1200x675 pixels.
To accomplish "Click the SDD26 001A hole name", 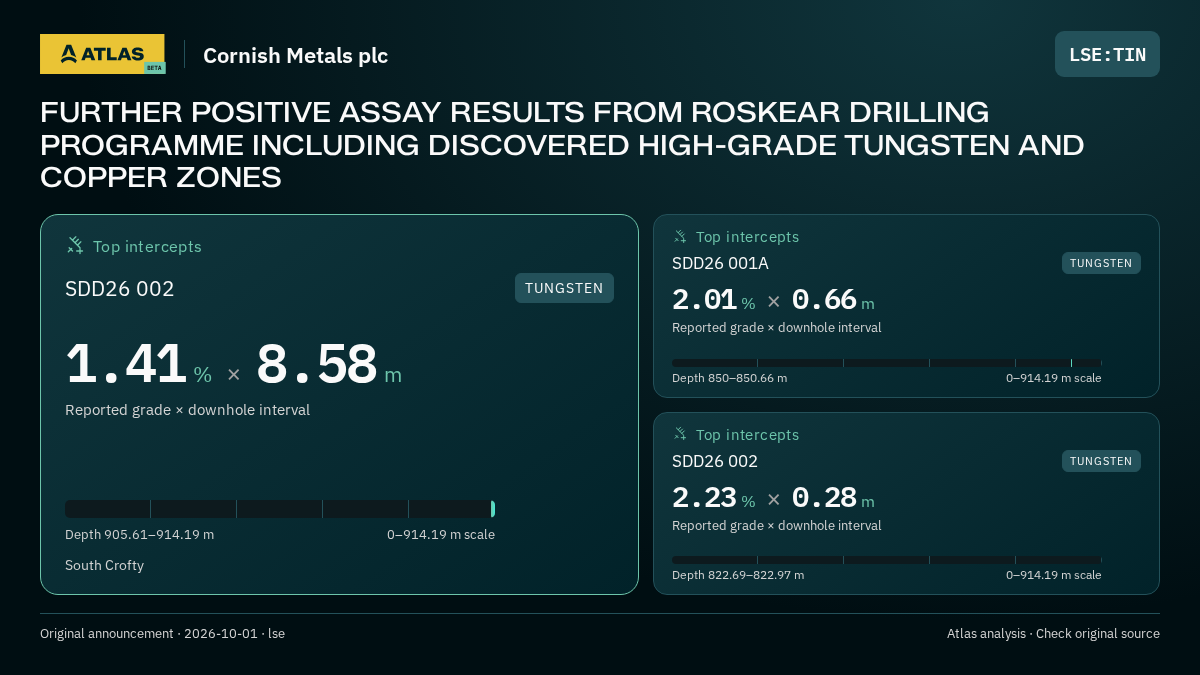I will point(720,263).
